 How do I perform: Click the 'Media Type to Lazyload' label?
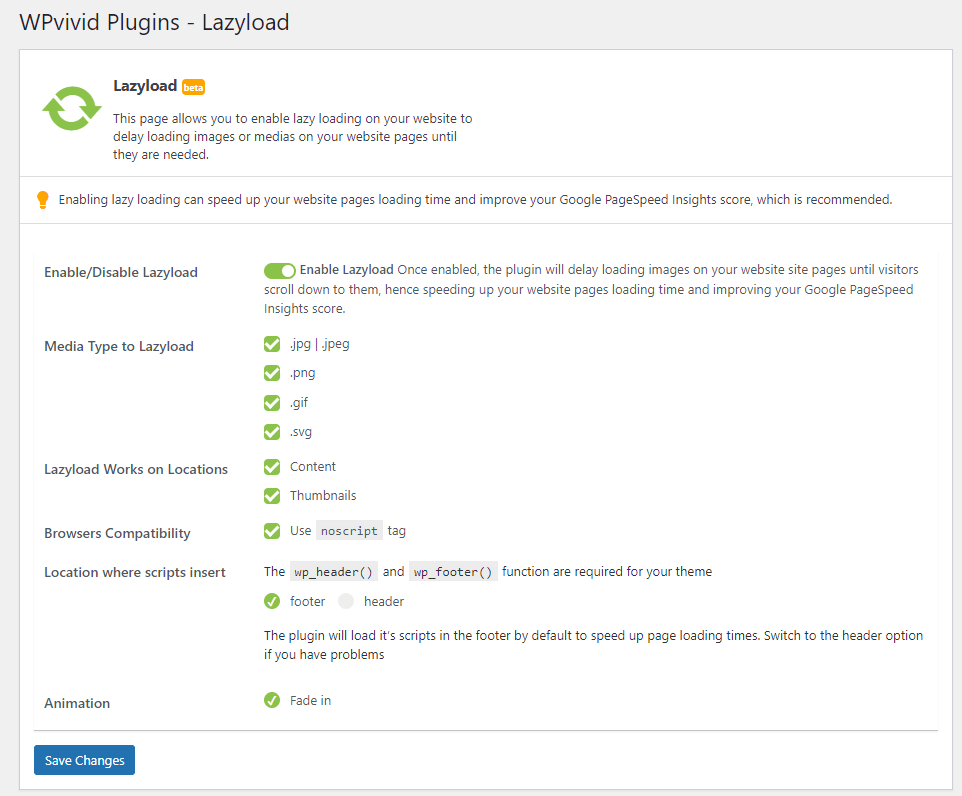[119, 347]
